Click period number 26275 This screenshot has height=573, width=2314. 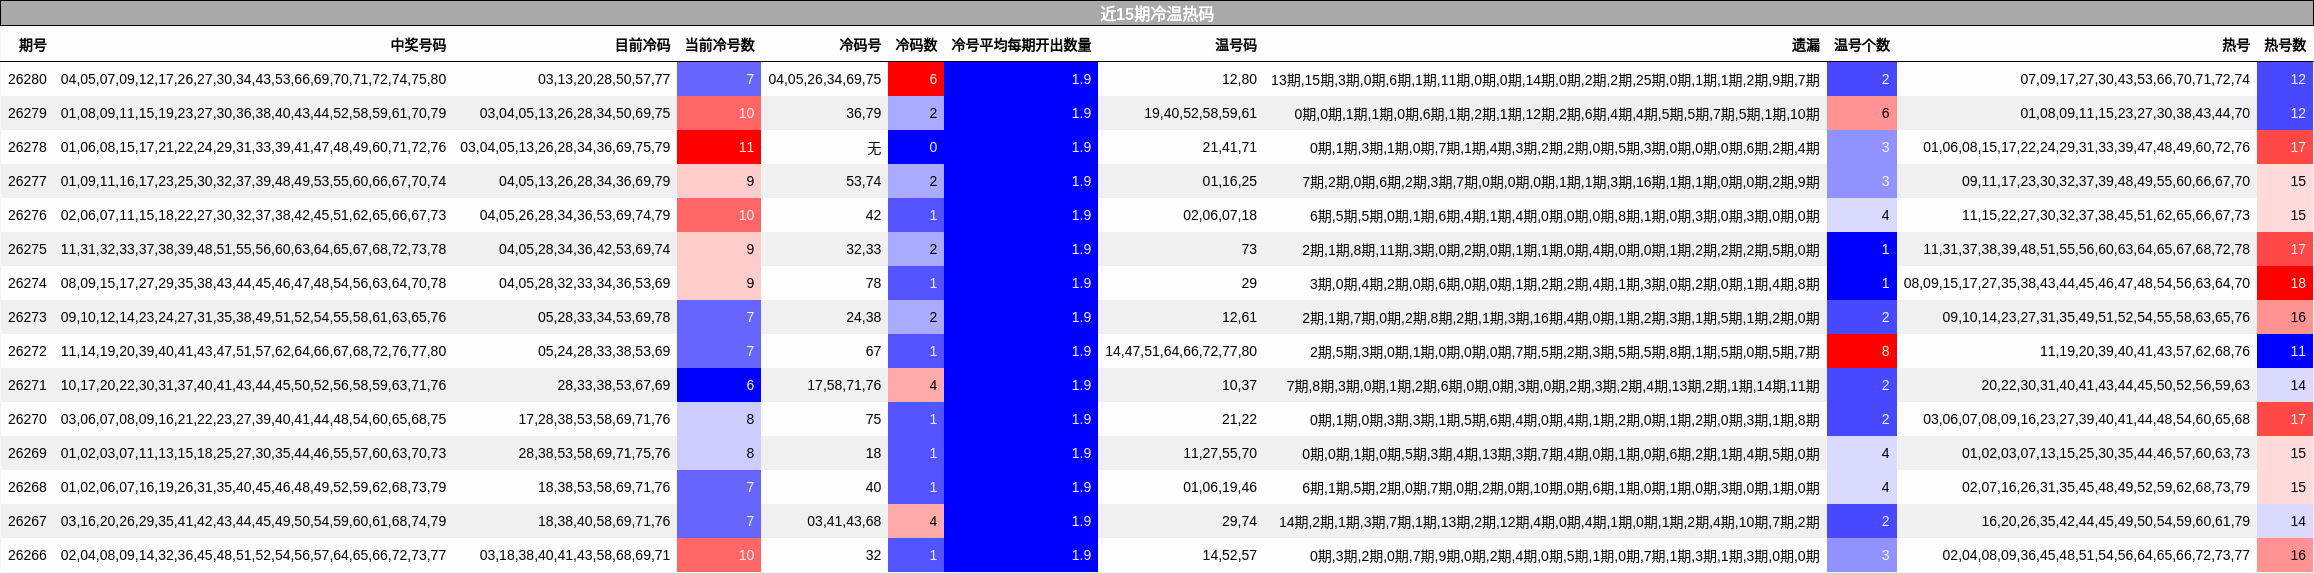point(27,249)
